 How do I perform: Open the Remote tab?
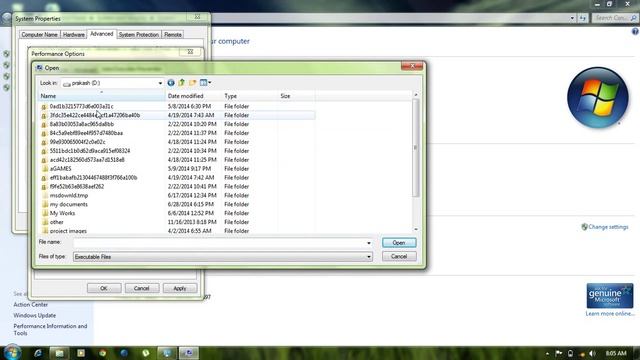coord(173,35)
